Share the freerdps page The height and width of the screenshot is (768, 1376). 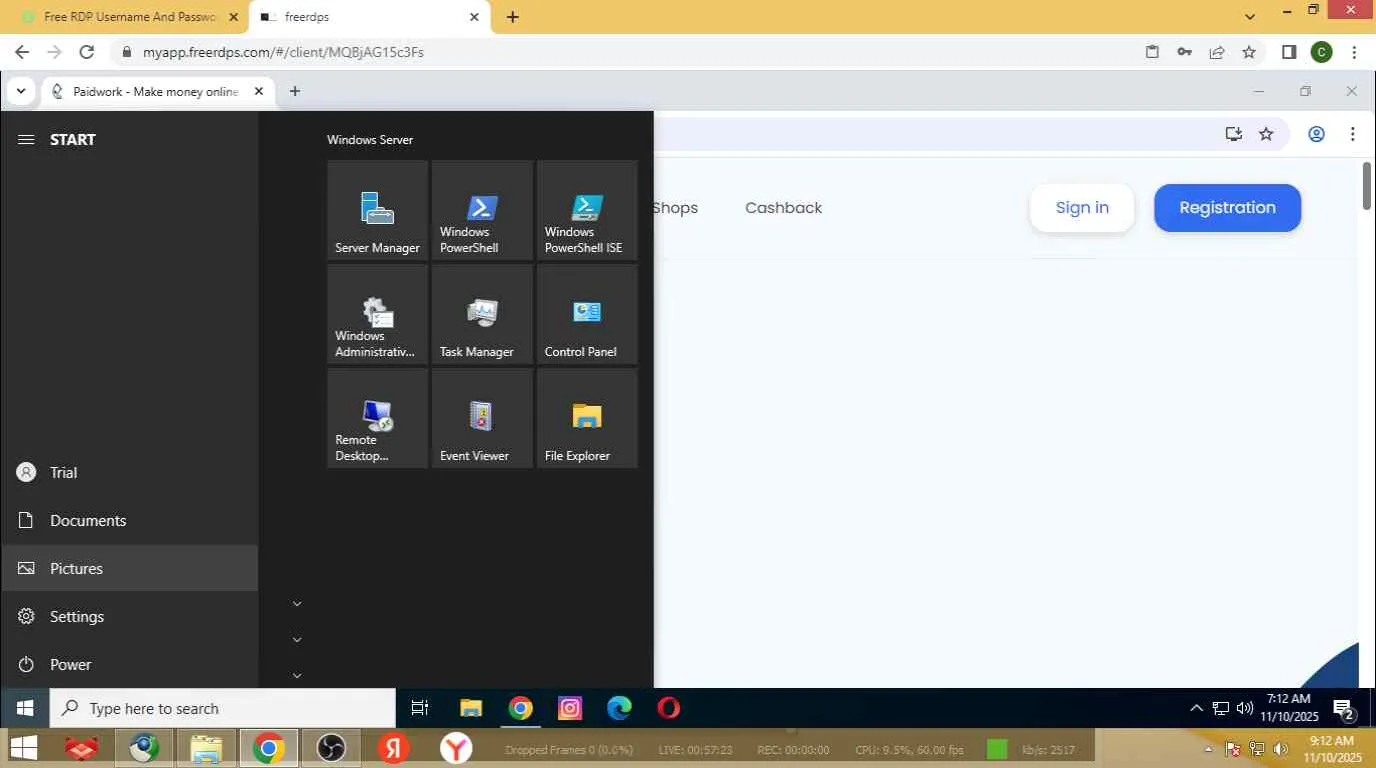tap(1217, 52)
